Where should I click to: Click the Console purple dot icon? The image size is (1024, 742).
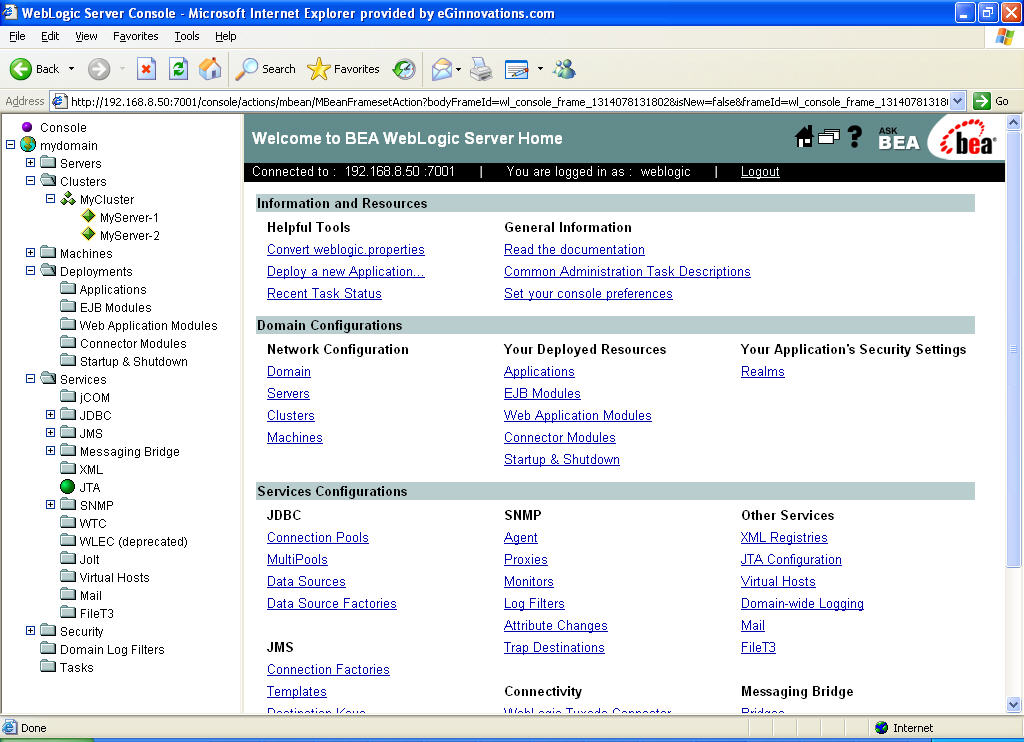27,127
